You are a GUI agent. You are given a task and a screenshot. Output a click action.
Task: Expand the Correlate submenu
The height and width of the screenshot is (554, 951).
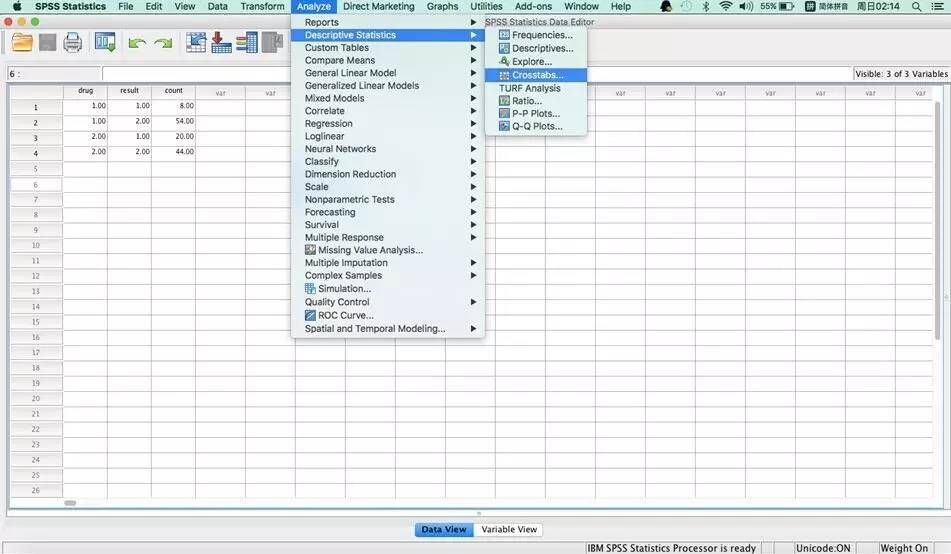[x=388, y=111]
